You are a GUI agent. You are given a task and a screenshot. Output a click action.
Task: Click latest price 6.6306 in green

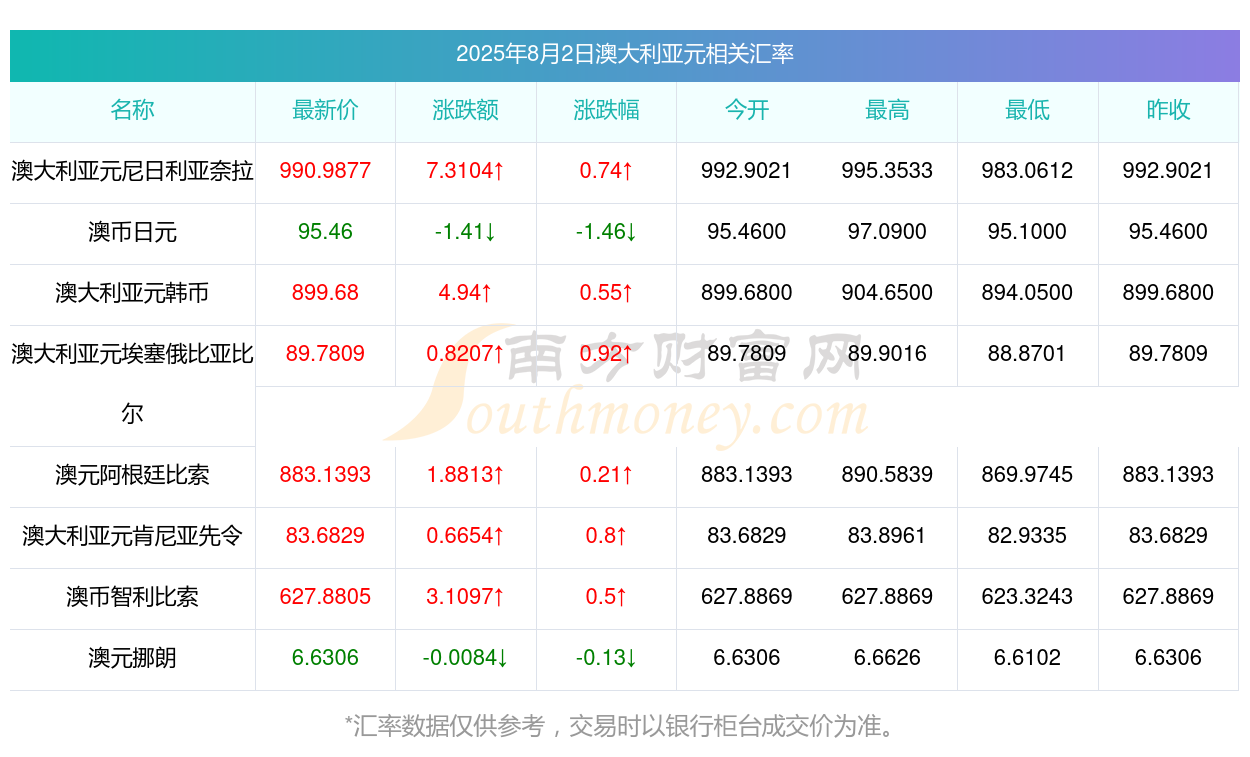(x=325, y=658)
